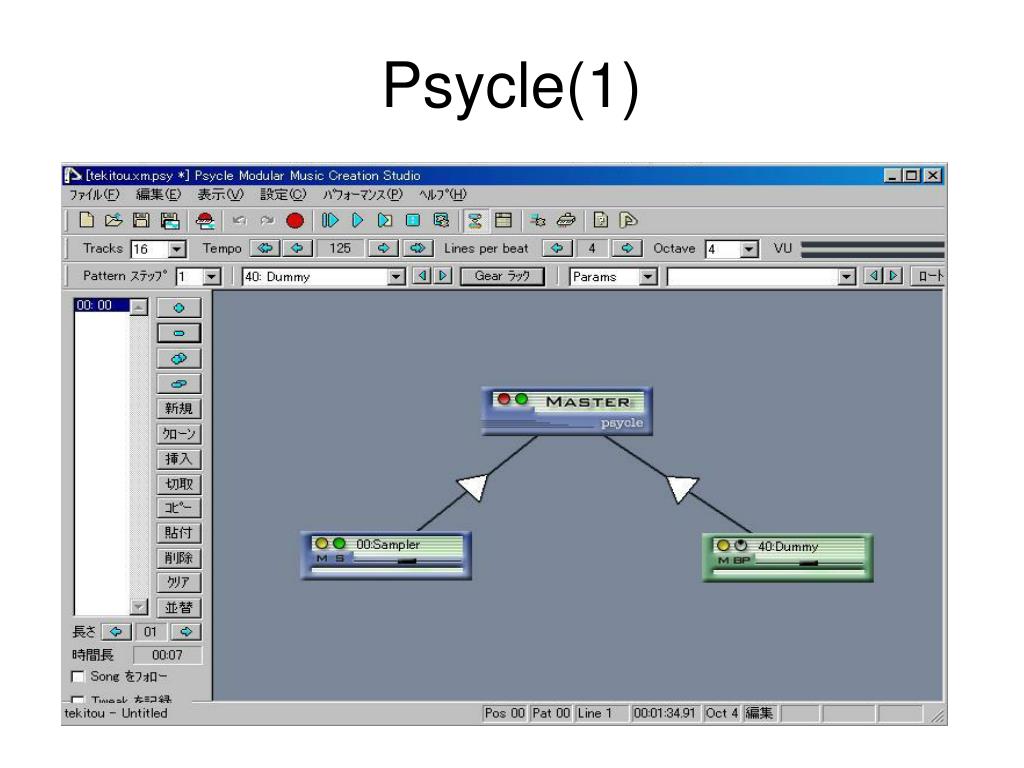The image size is (1024, 768).
Task: Increase tempo by one with single arrow
Action: [383, 248]
